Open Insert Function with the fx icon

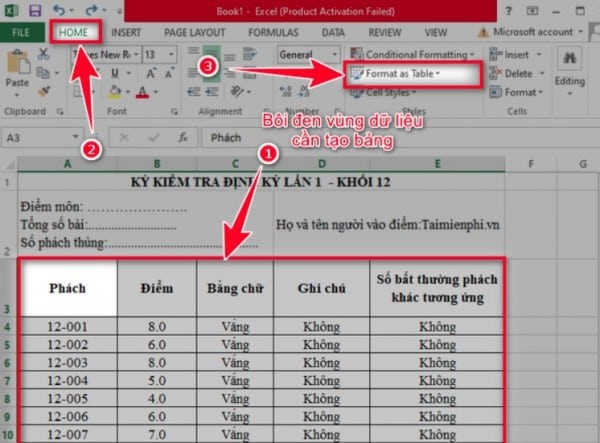click(183, 137)
